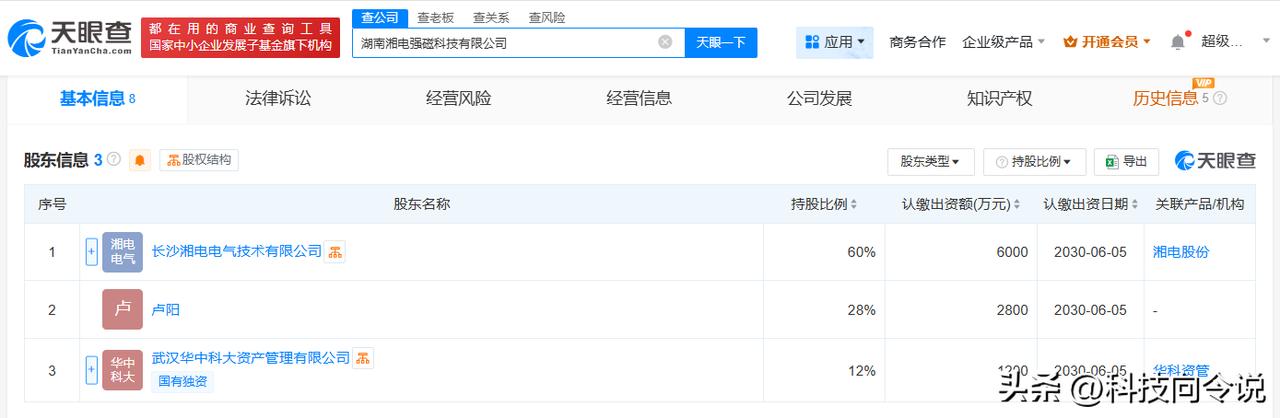
Task: Open 湘电股份 related product link
Action: click(1181, 252)
